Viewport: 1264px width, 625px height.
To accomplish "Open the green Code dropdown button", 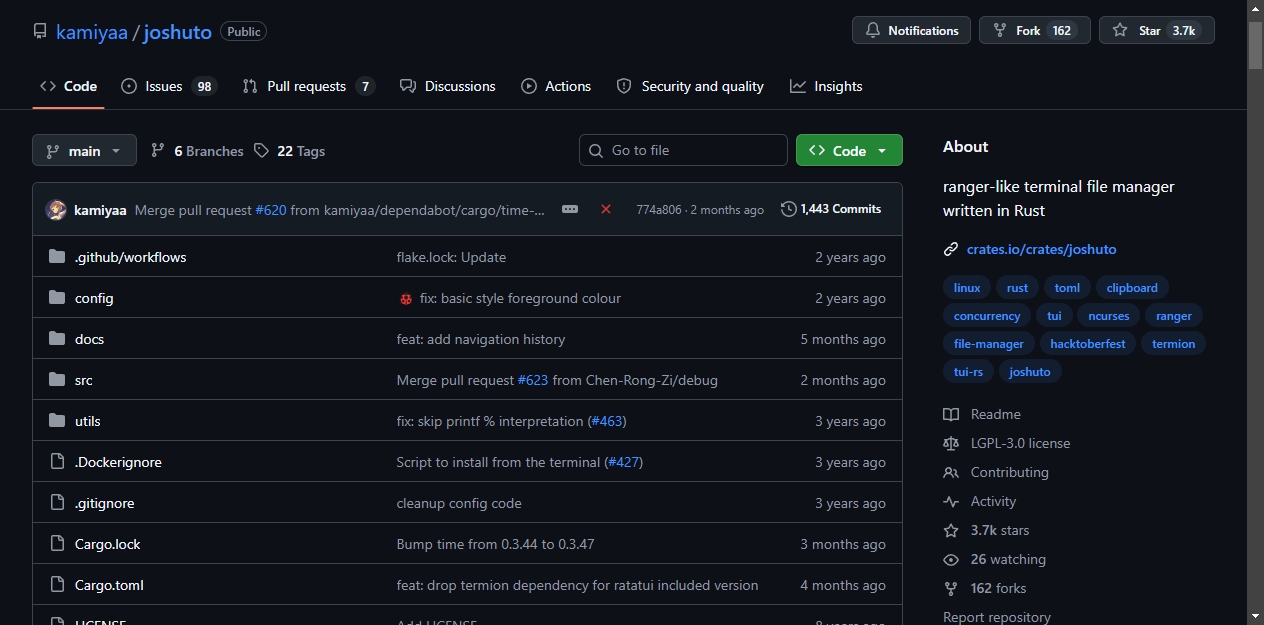I will coord(849,150).
